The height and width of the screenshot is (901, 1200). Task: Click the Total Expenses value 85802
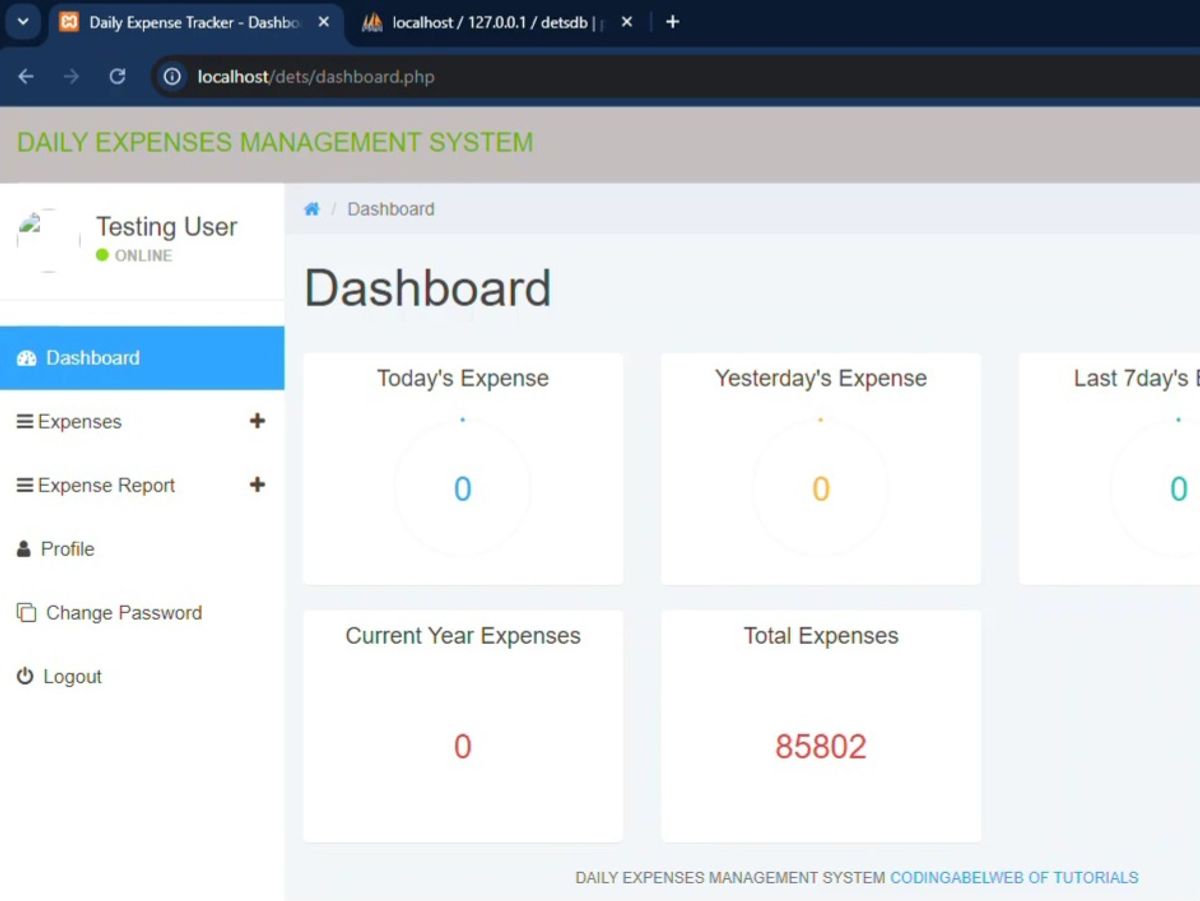coord(820,747)
